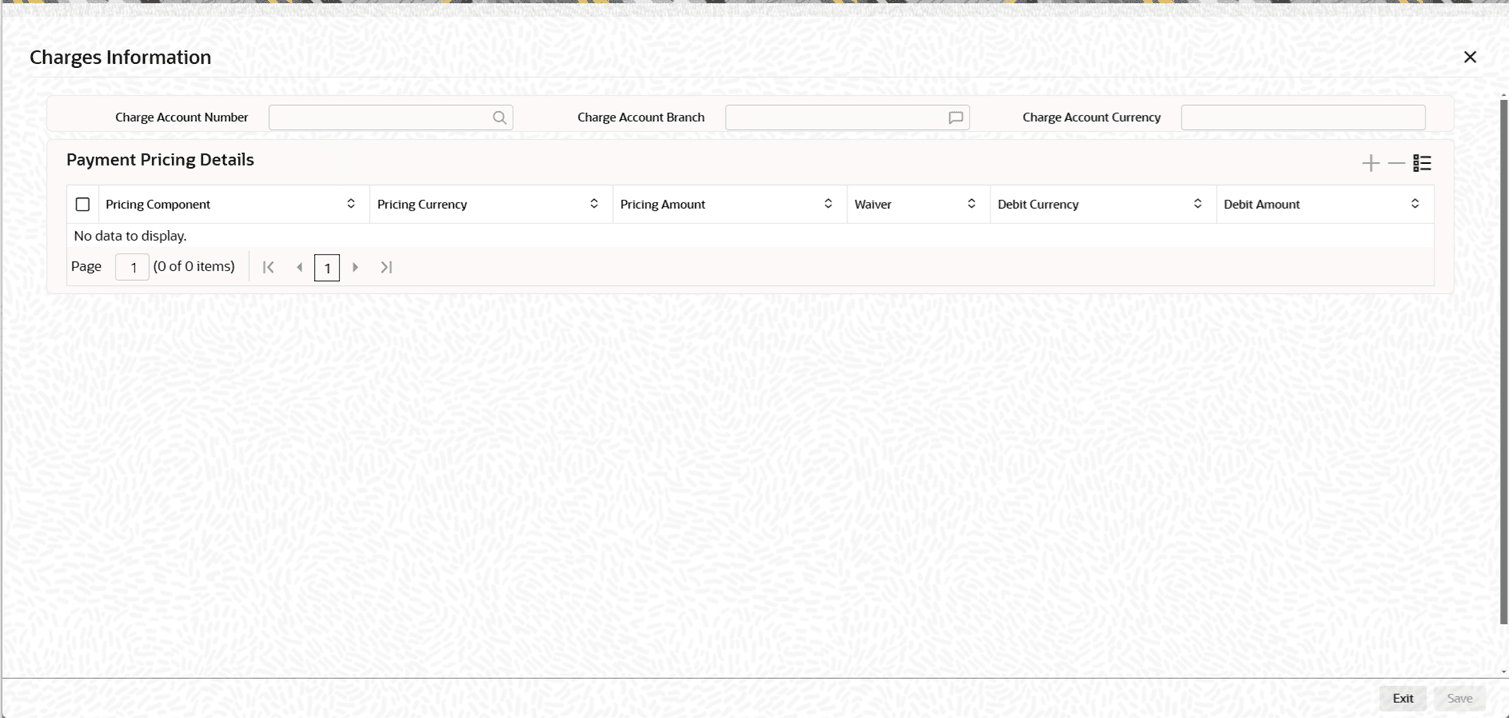Screen dimensions: 1512x718
Task: Sort by Pricing Currency column
Action: pos(594,204)
